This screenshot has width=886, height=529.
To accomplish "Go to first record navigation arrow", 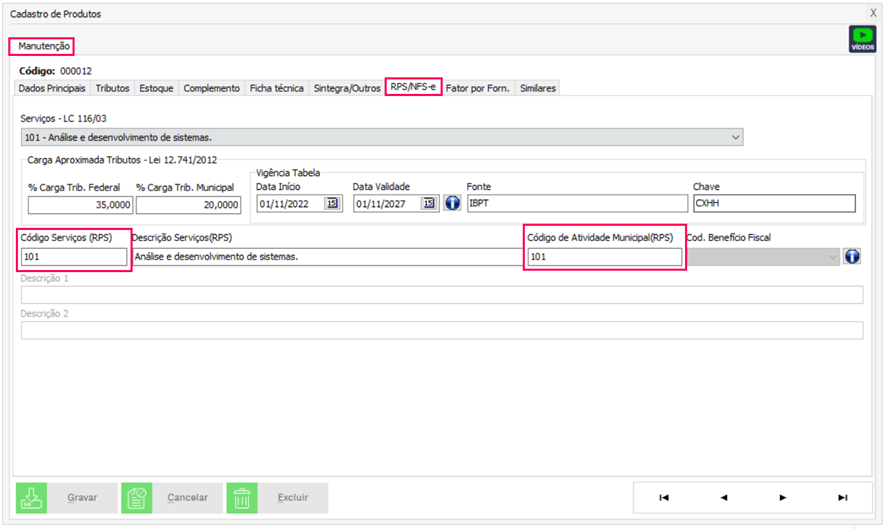I will tap(663, 497).
